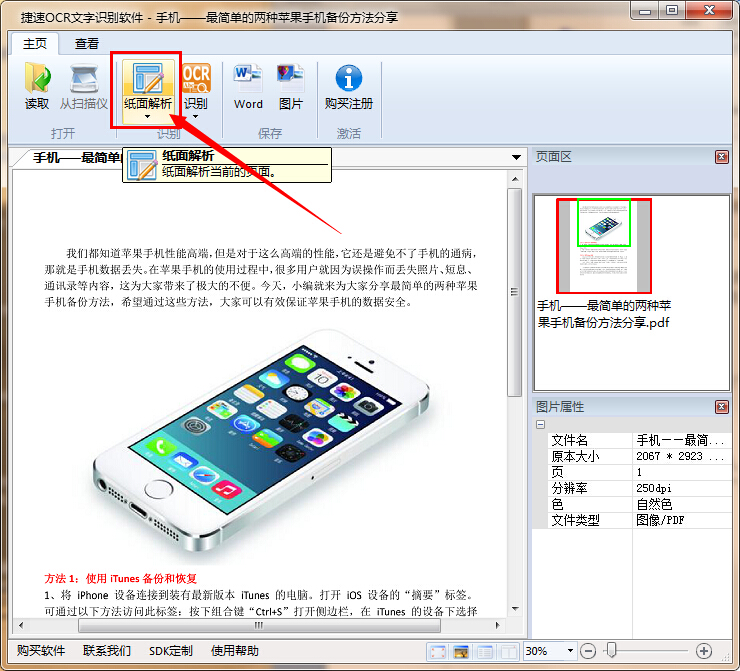Open 识别 dropdown arrow
Screen dimensions: 740x671
(195, 117)
